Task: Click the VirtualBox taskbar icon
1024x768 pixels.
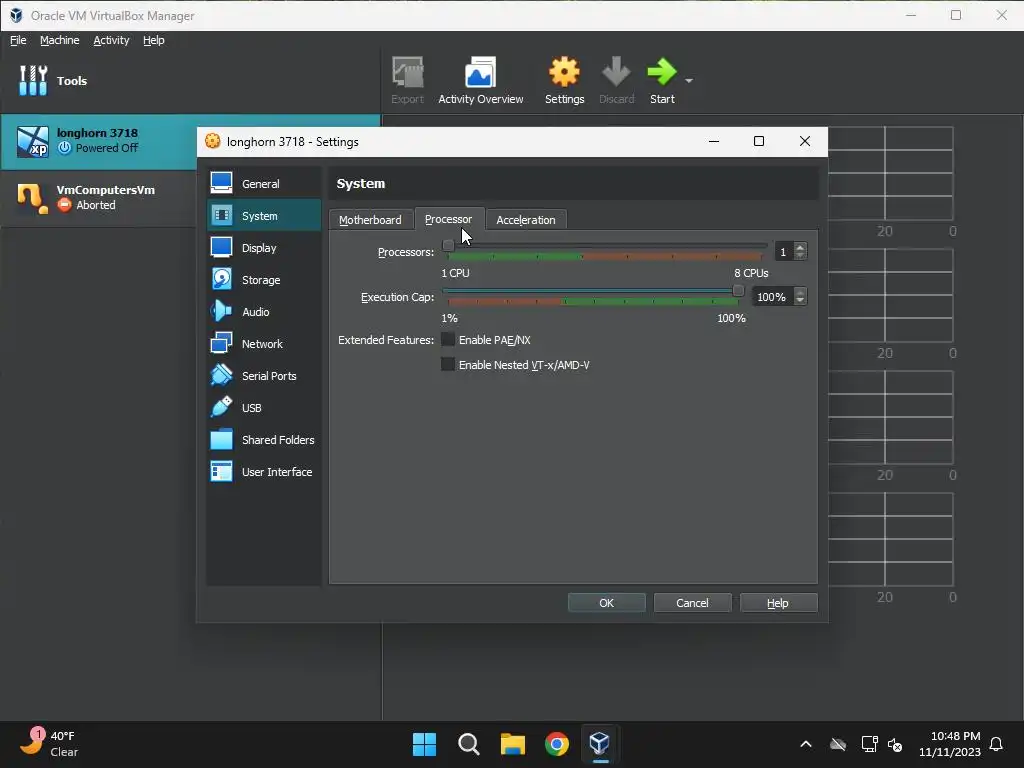Action: (x=600, y=744)
